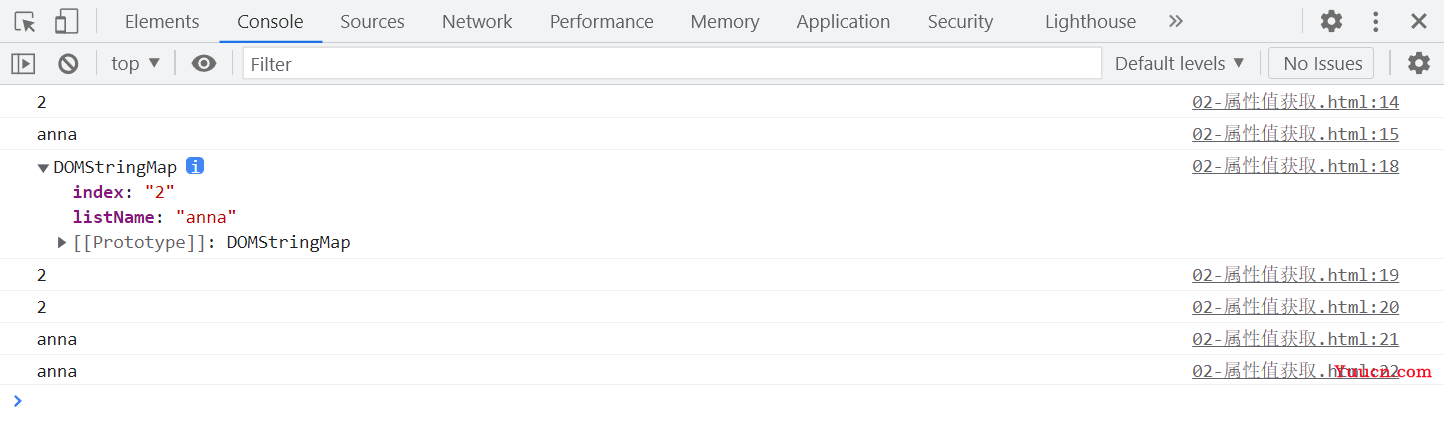Activate the inspect element picker icon
The height and width of the screenshot is (426, 1444).
25,21
